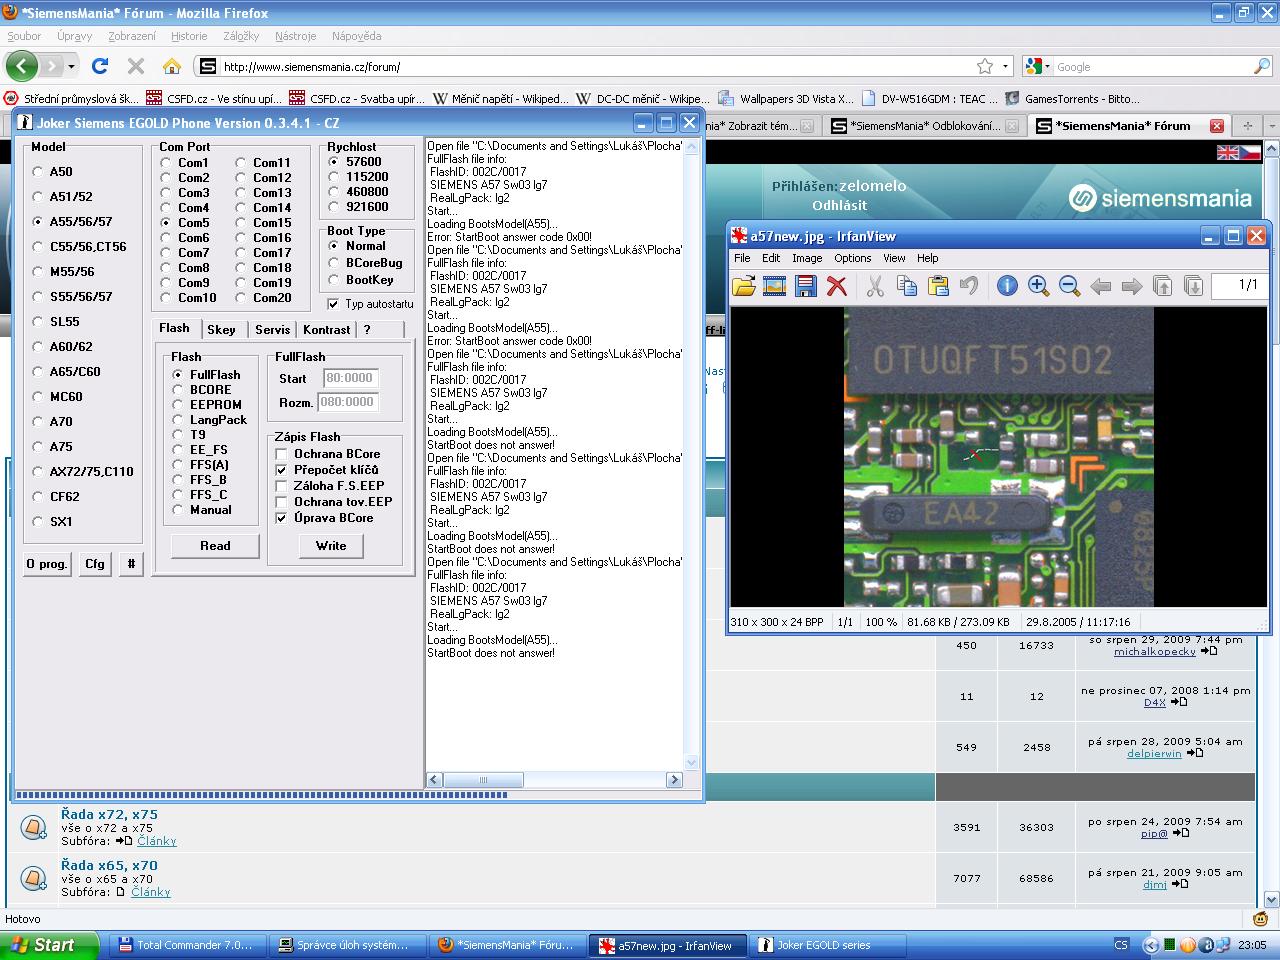Click the O prog. button
This screenshot has height=960, width=1280.
47,564
